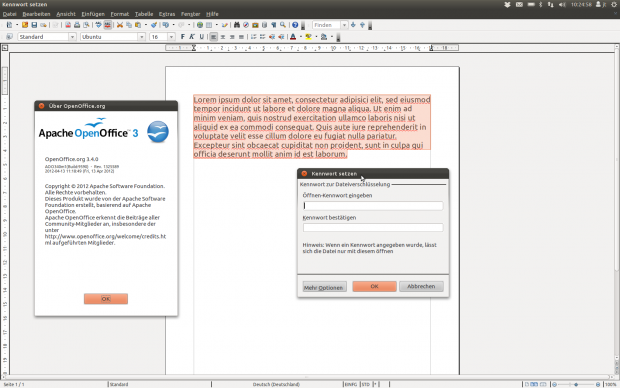Open the Einfügen menu

pyautogui.click(x=93, y=14)
